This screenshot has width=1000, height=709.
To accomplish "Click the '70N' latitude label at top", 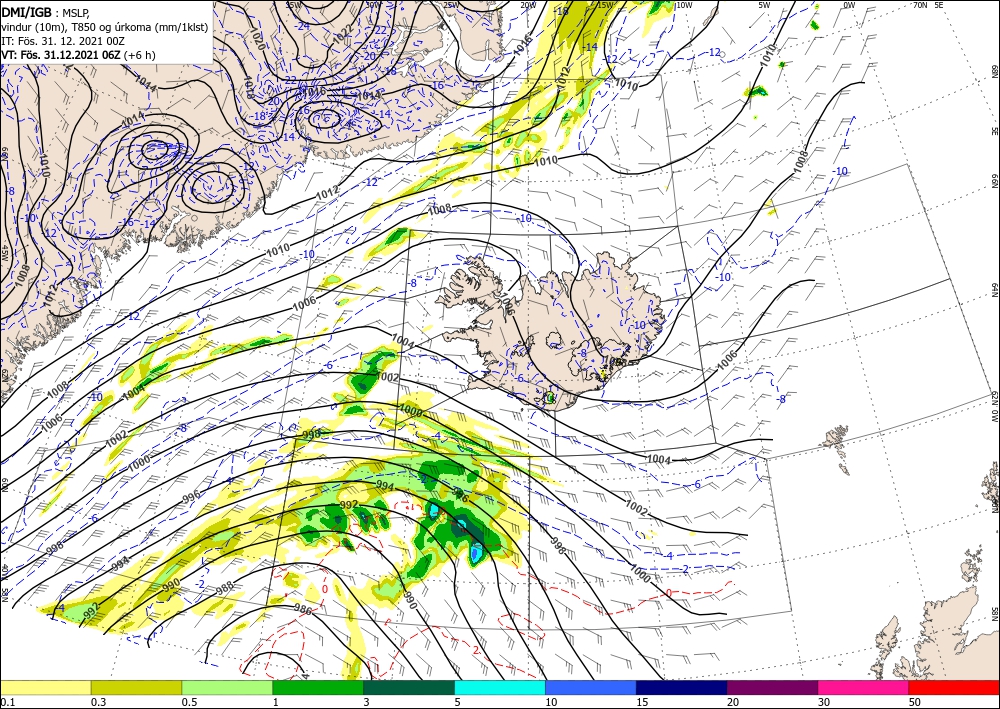I will click(x=920, y=5).
